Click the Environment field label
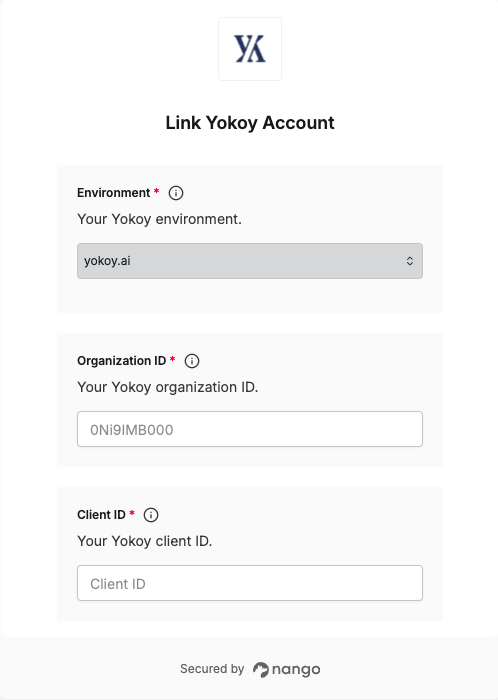The width and height of the screenshot is (498, 700). (x=113, y=193)
